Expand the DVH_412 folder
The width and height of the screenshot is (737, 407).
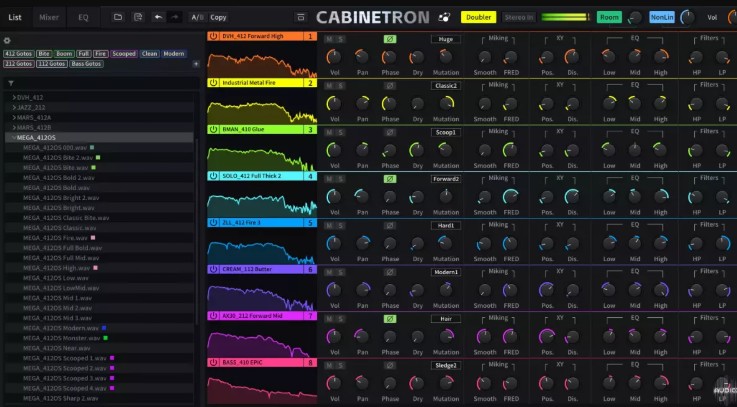(14, 98)
